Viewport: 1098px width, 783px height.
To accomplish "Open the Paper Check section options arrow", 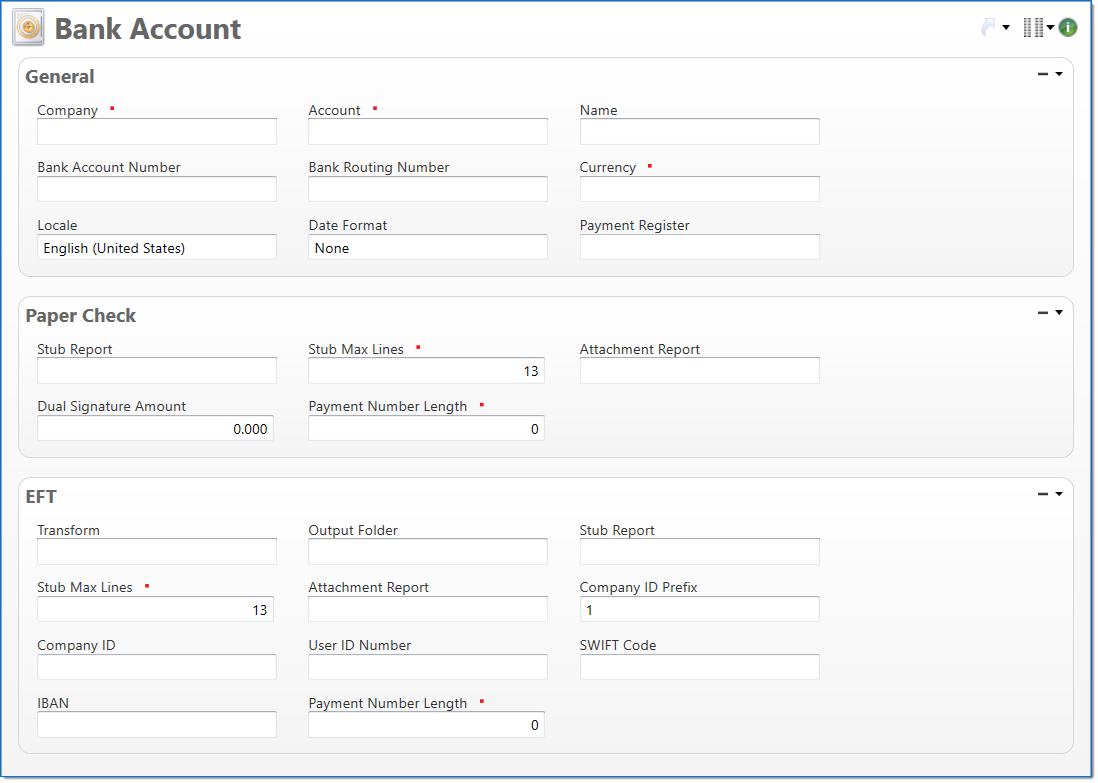I will tap(1059, 313).
